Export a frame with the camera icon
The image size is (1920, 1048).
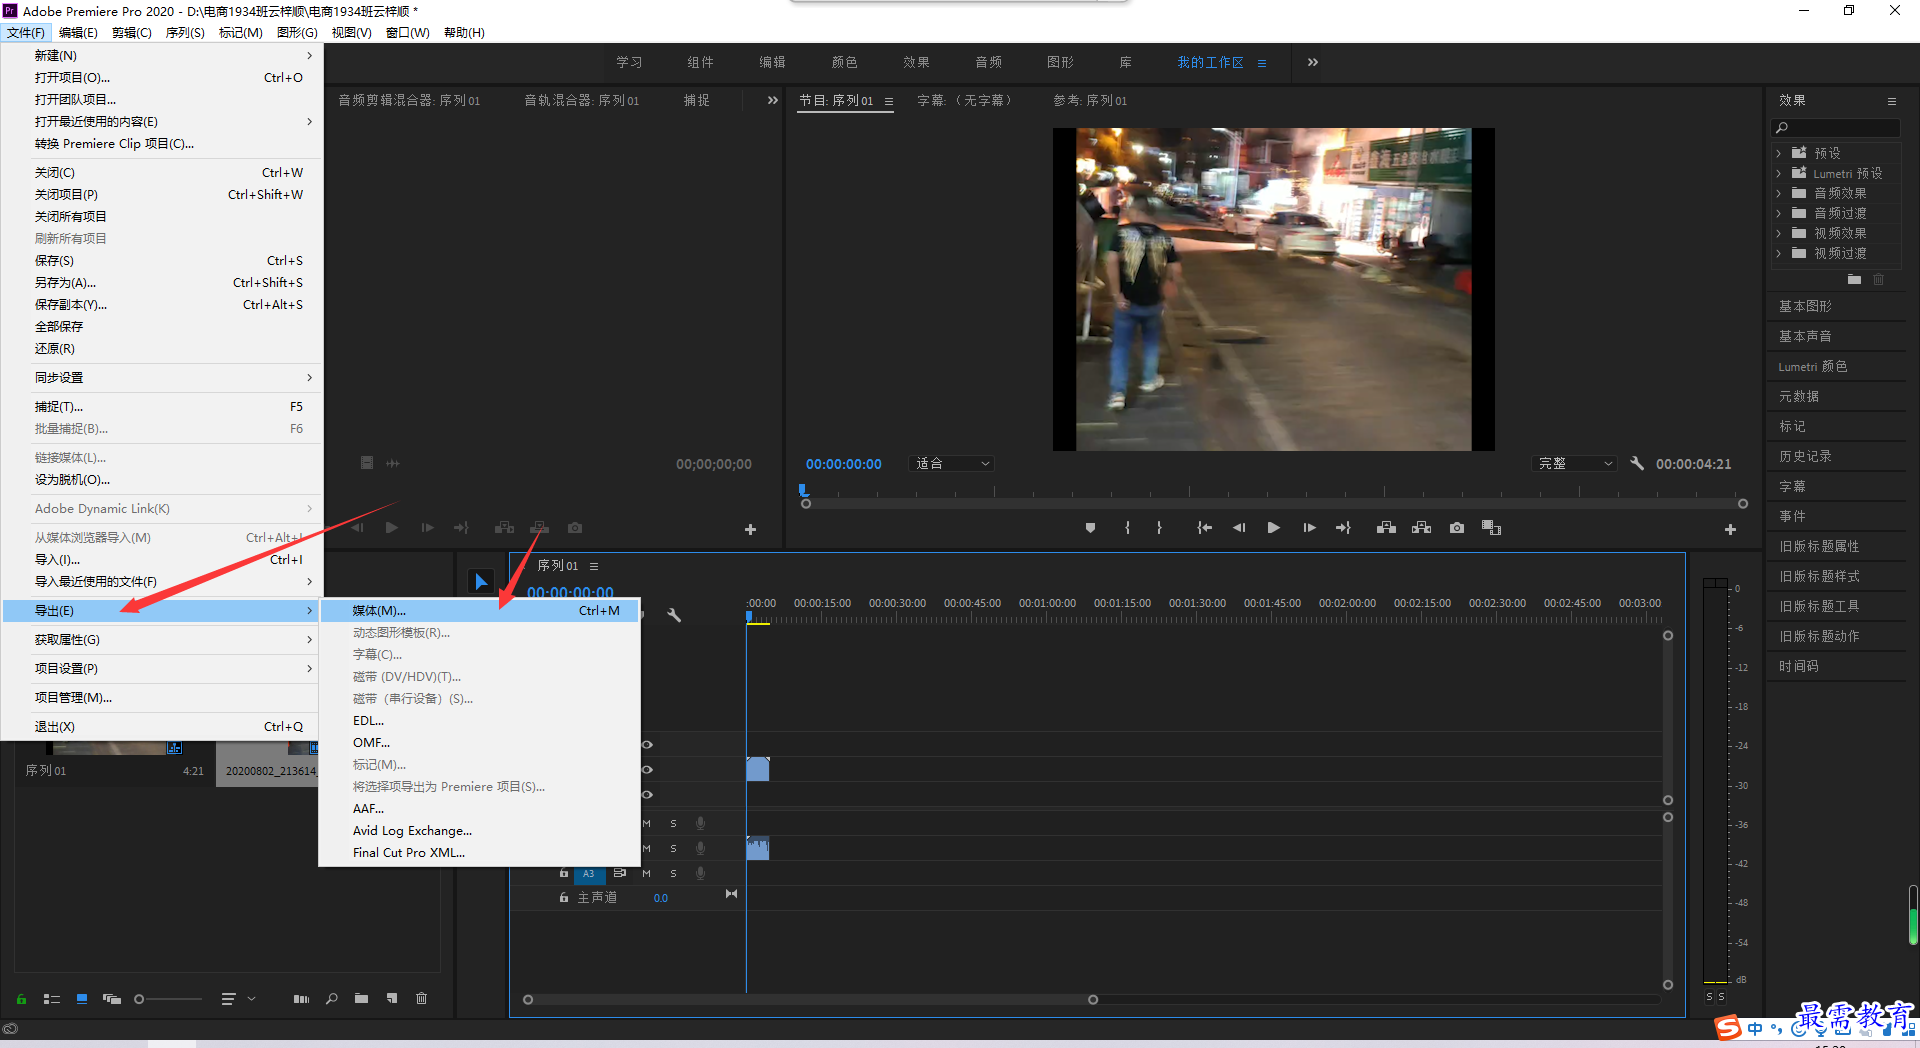1457,528
